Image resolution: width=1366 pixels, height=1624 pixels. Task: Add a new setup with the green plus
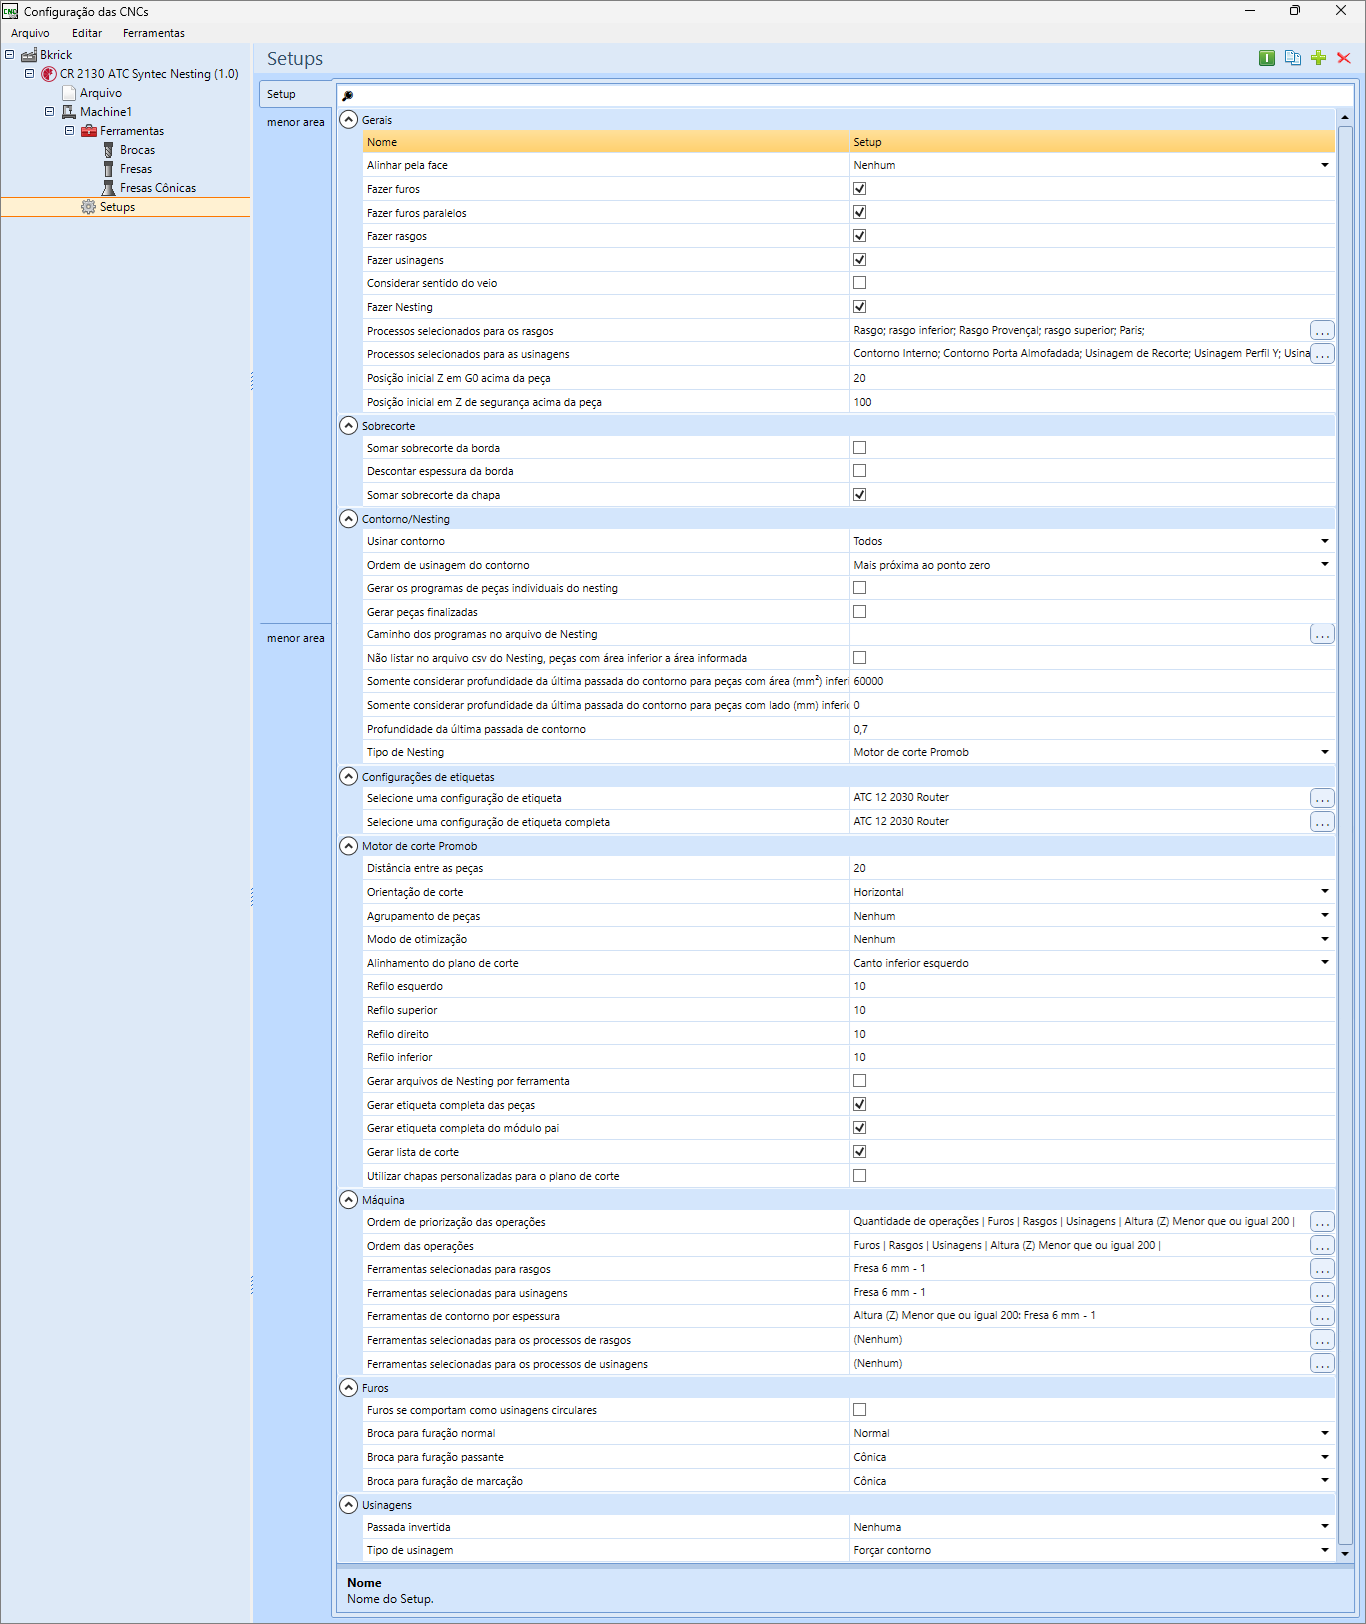(1318, 58)
